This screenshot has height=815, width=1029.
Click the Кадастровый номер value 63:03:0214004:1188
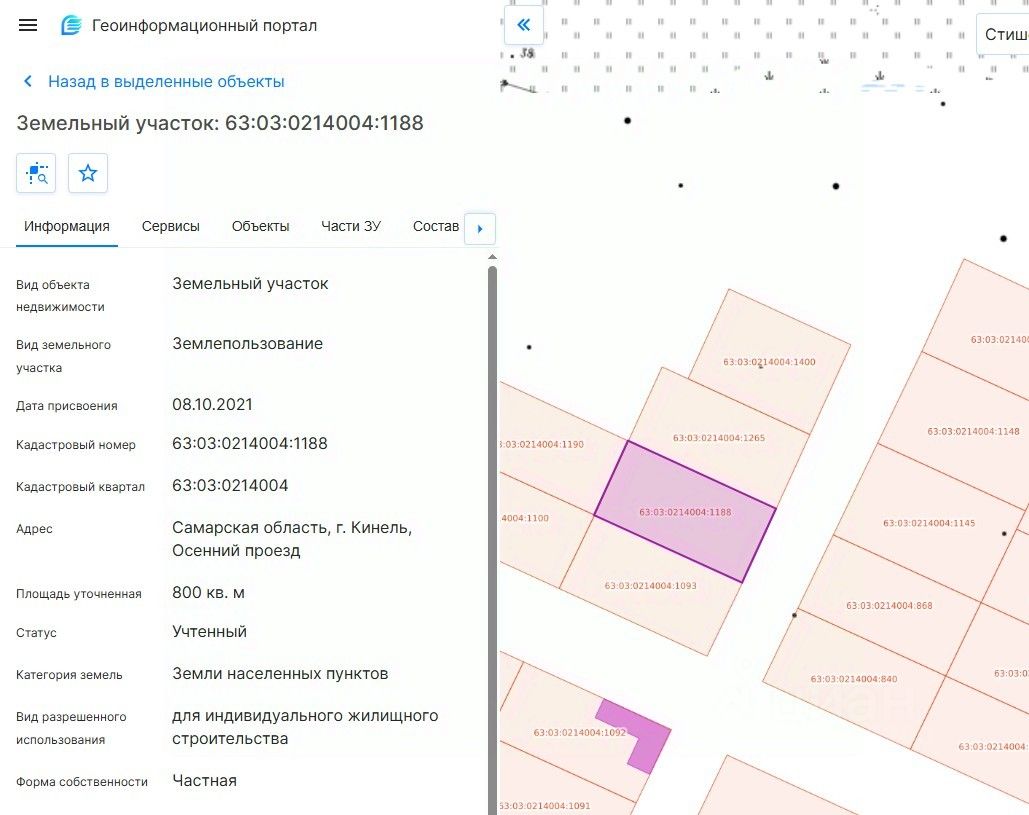click(x=249, y=444)
